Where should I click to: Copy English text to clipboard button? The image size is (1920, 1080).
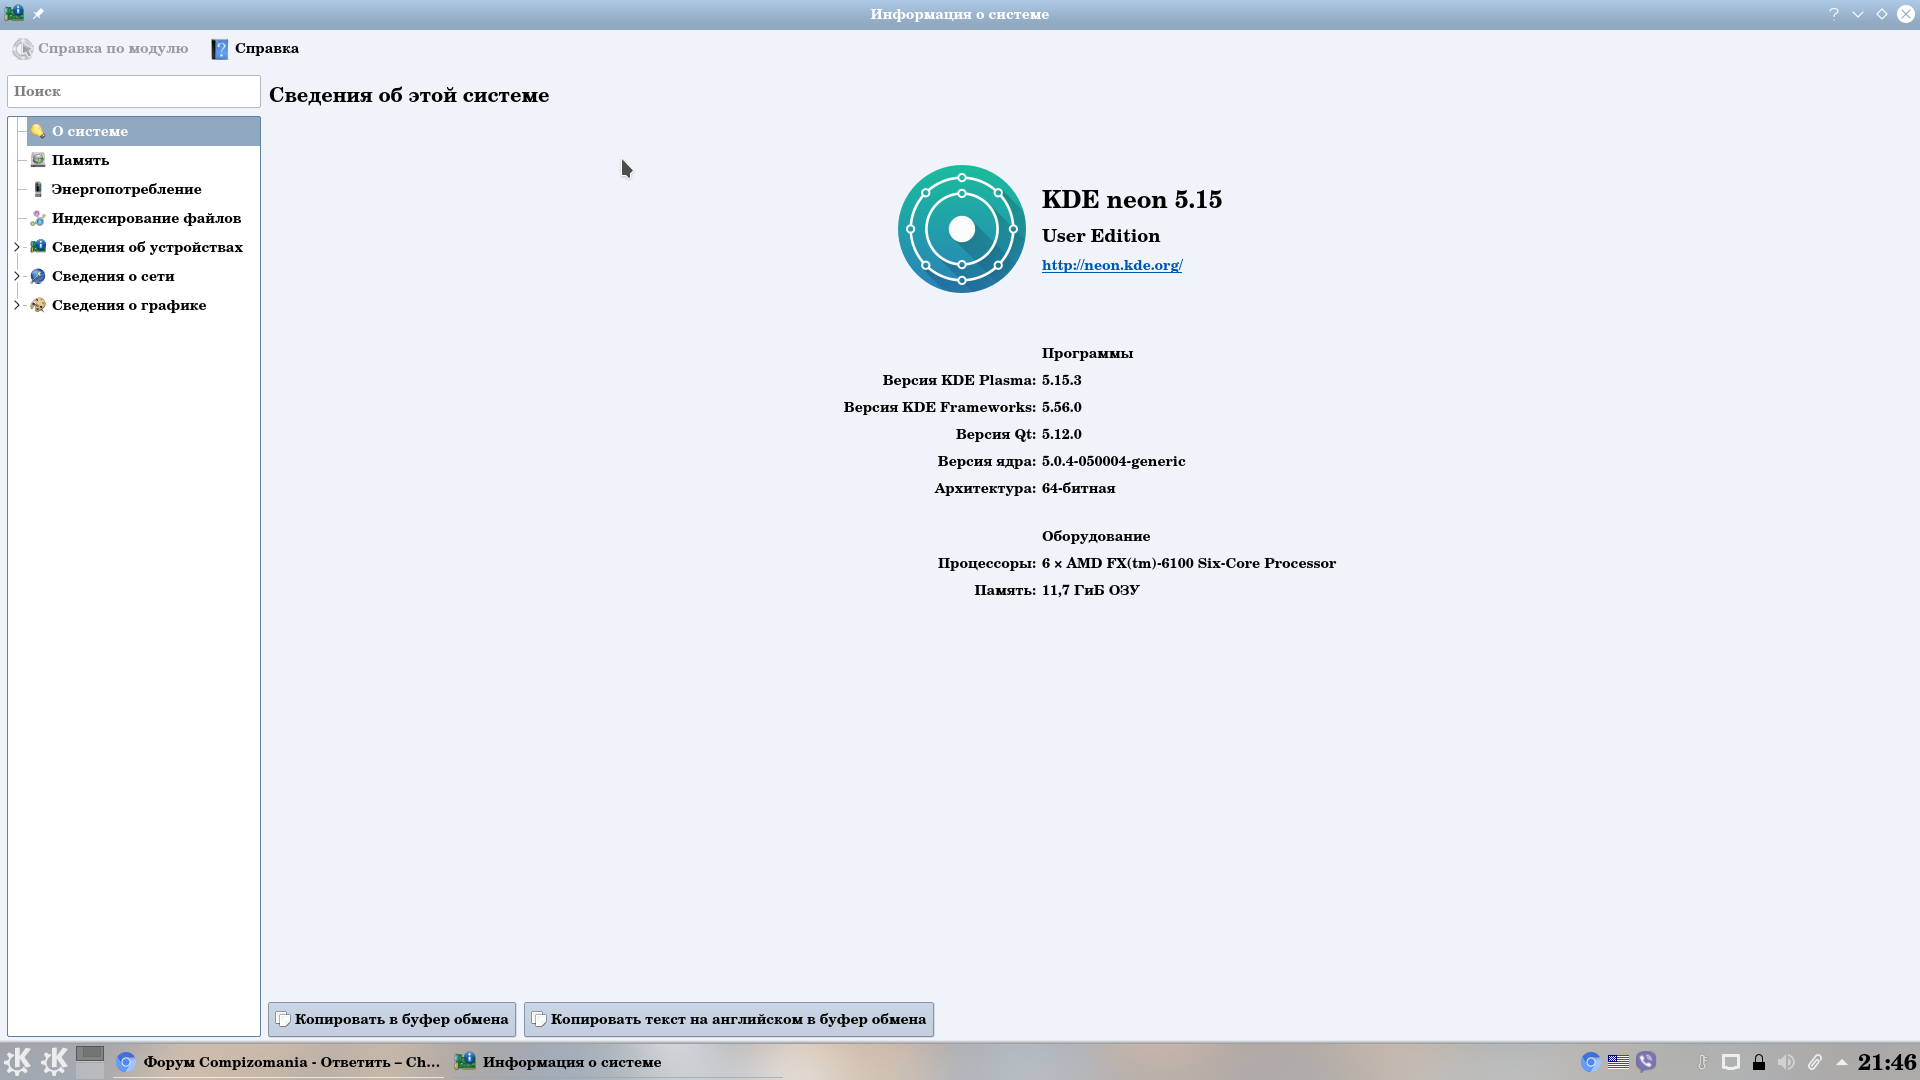click(x=728, y=1019)
